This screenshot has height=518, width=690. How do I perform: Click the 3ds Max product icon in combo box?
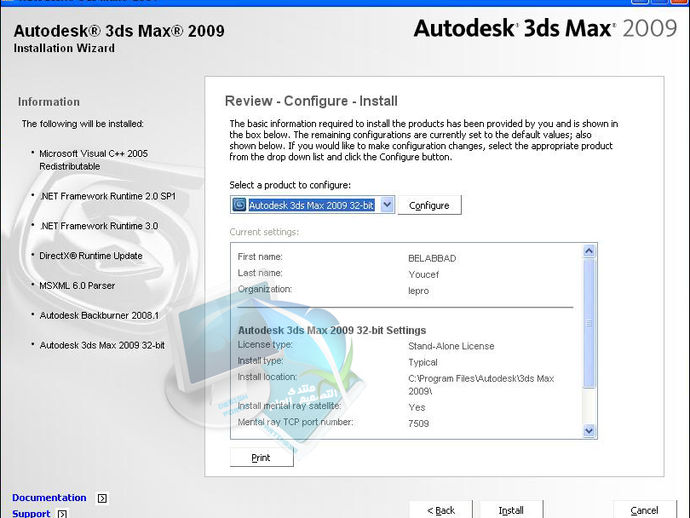click(239, 205)
